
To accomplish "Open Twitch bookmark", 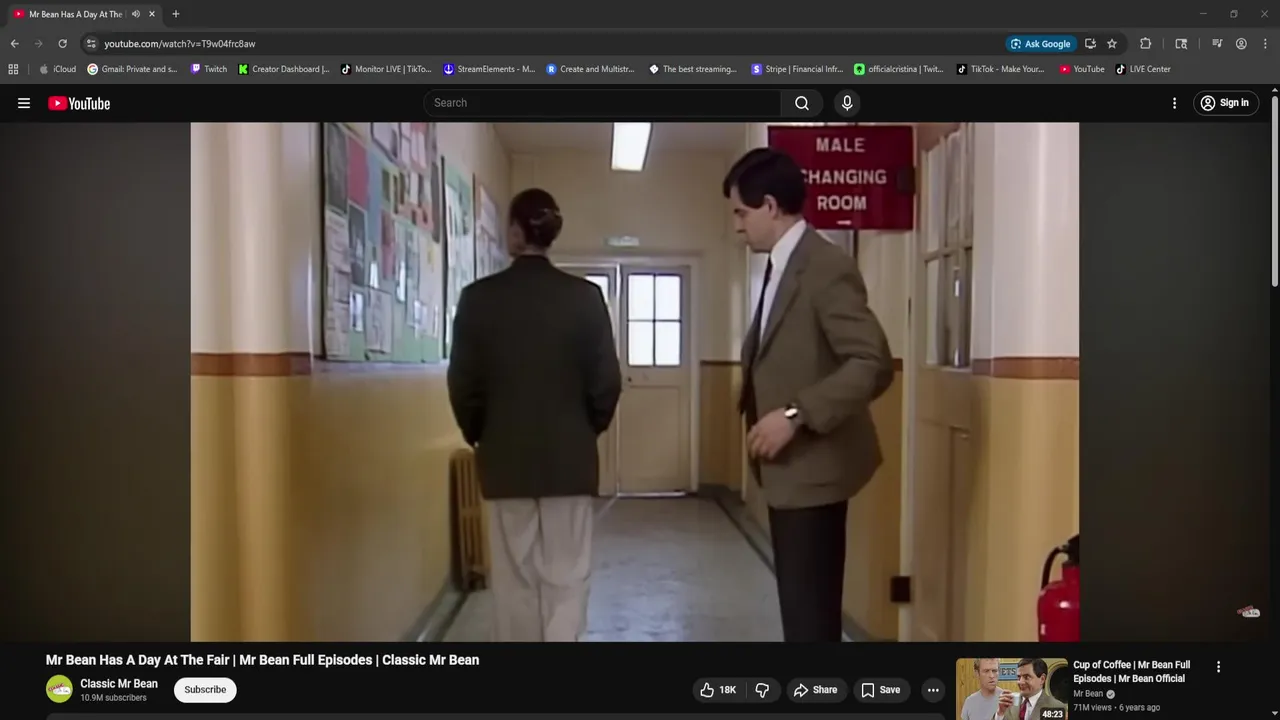I will (x=209, y=69).
